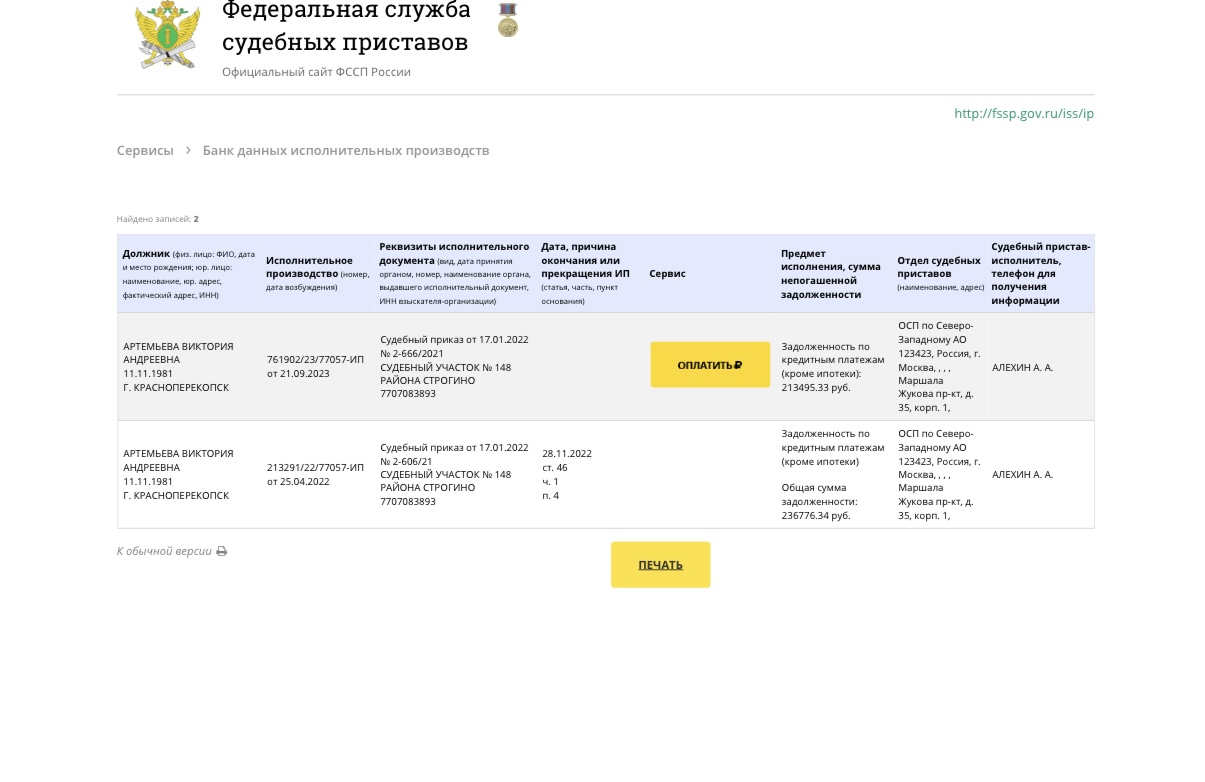
Task: Click the Федеральная служба судебных приставов title
Action: [x=346, y=27]
